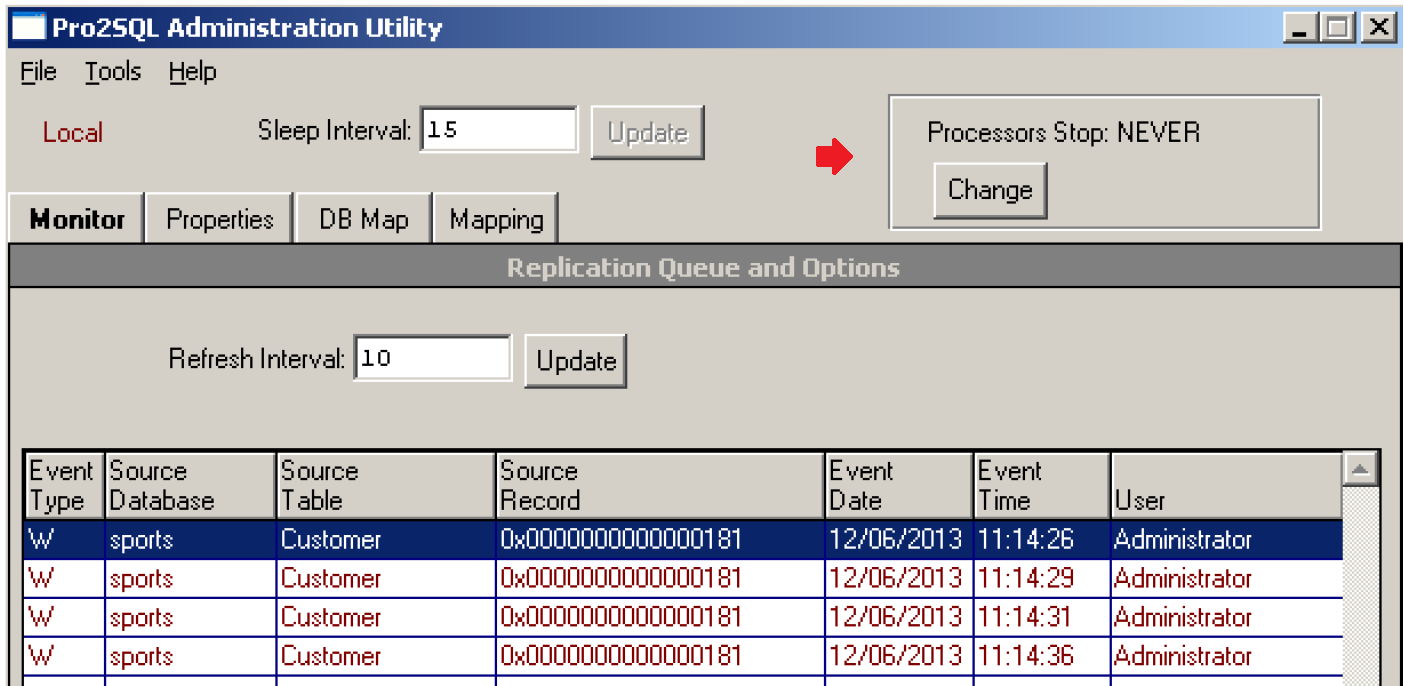Open the Tools menu
The image size is (1404, 686).
pos(112,72)
